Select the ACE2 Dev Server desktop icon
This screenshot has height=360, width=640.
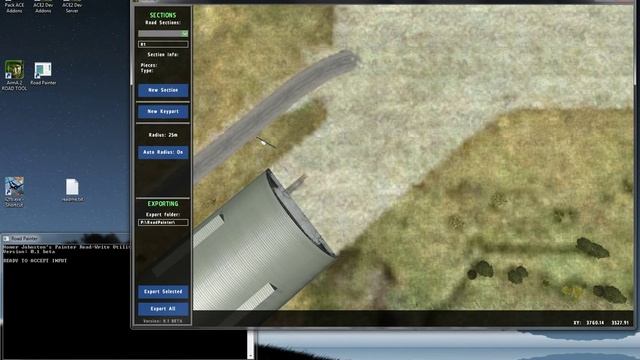(72, 7)
